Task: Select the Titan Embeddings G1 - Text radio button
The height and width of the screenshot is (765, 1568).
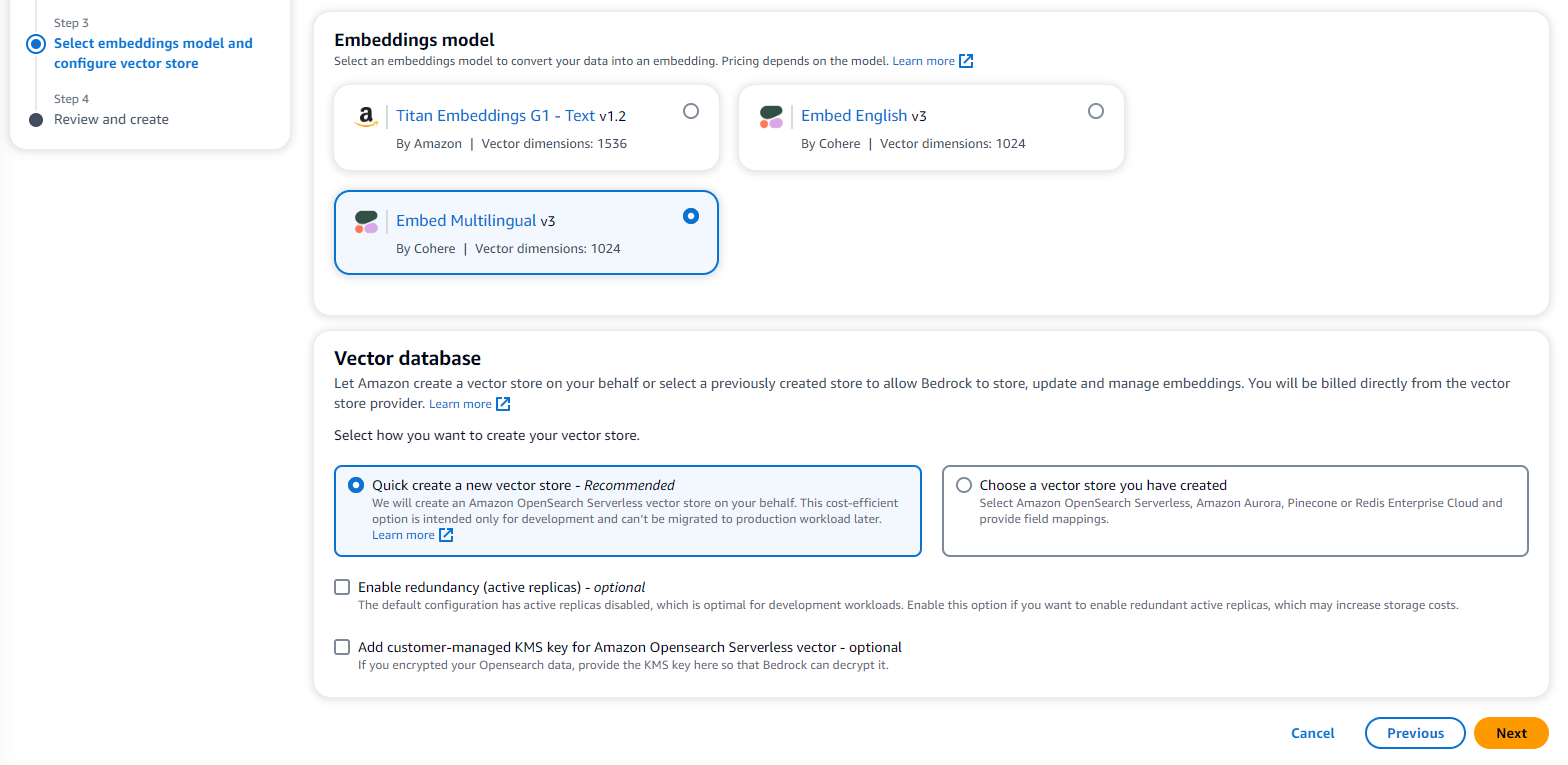Action: pyautogui.click(x=691, y=111)
